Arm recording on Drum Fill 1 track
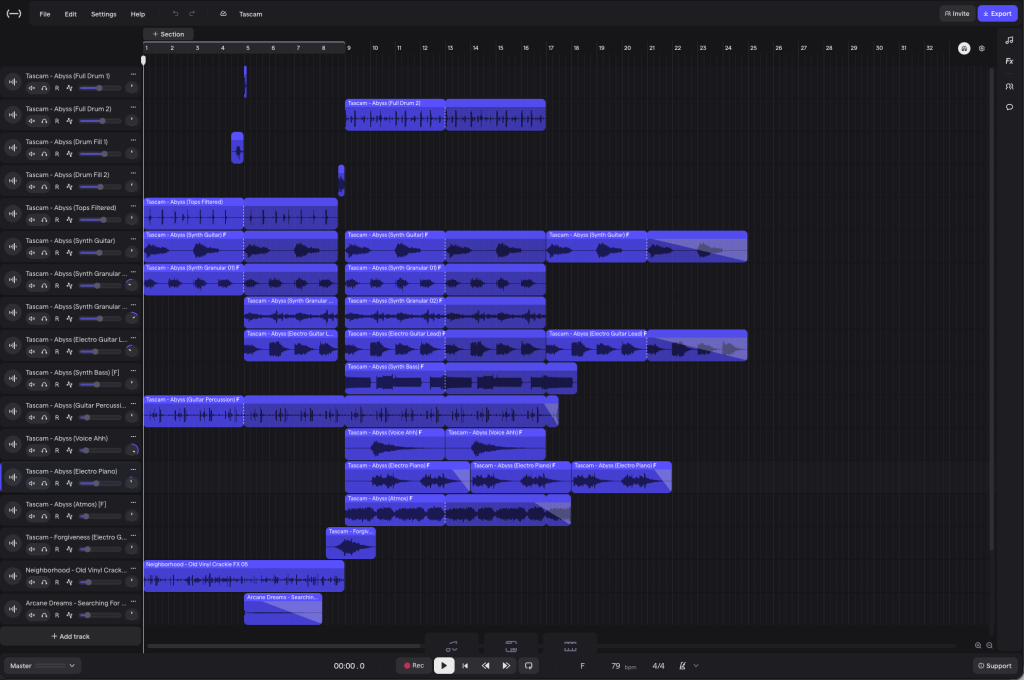This screenshot has width=1024, height=680. pyautogui.click(x=57, y=154)
